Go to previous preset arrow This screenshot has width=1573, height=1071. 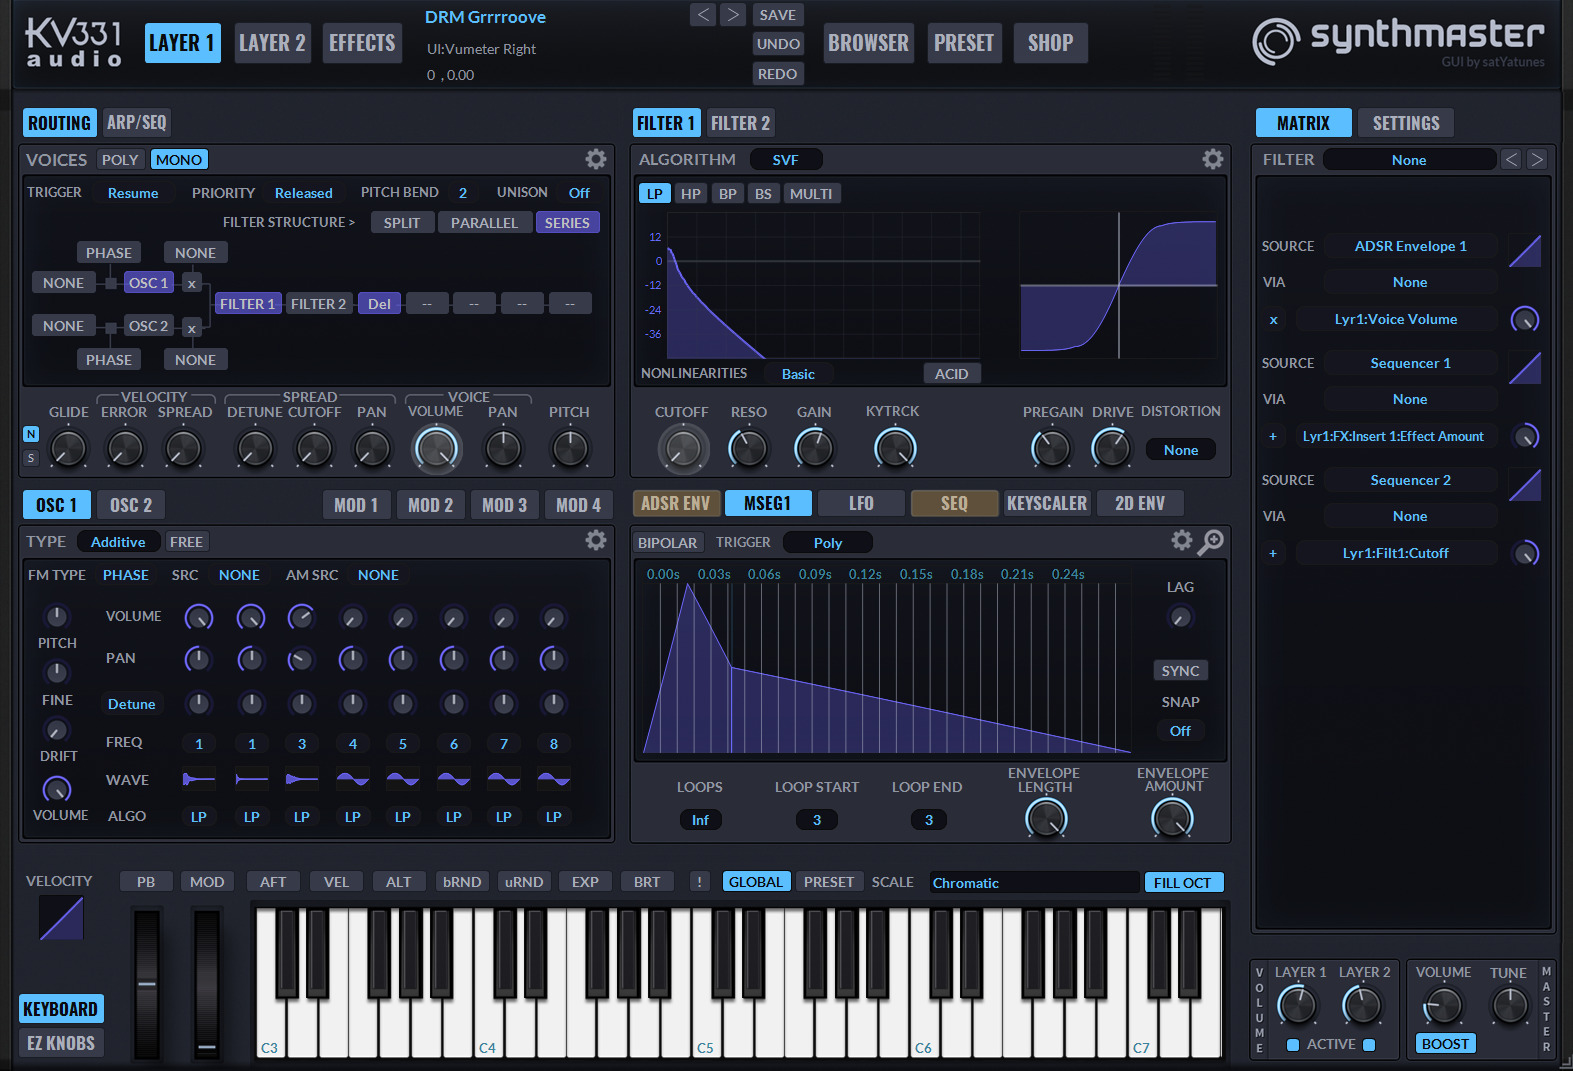(x=703, y=14)
